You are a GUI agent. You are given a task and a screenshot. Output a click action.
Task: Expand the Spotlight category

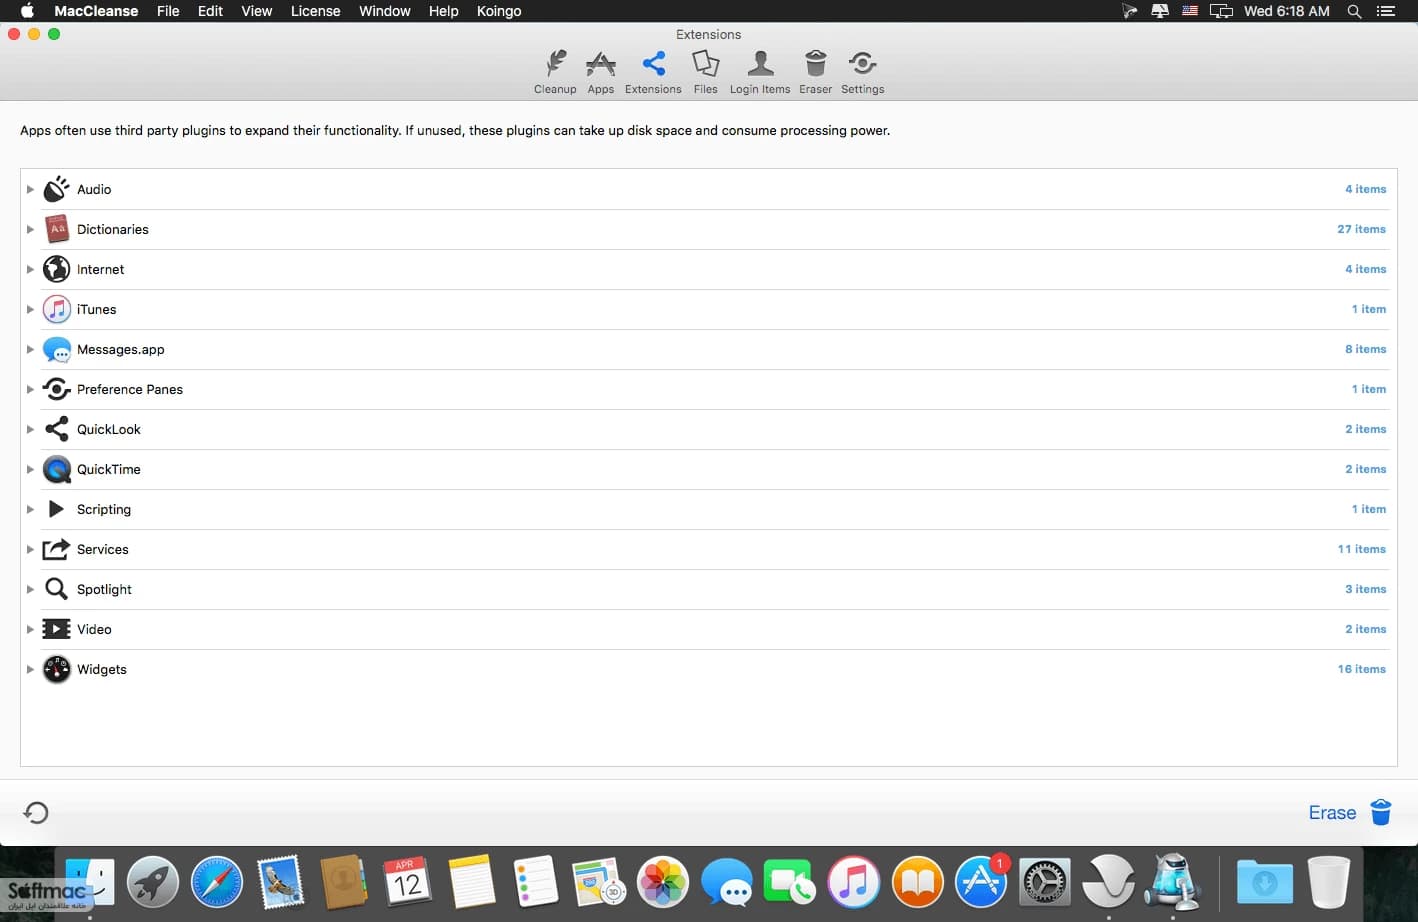pos(30,589)
